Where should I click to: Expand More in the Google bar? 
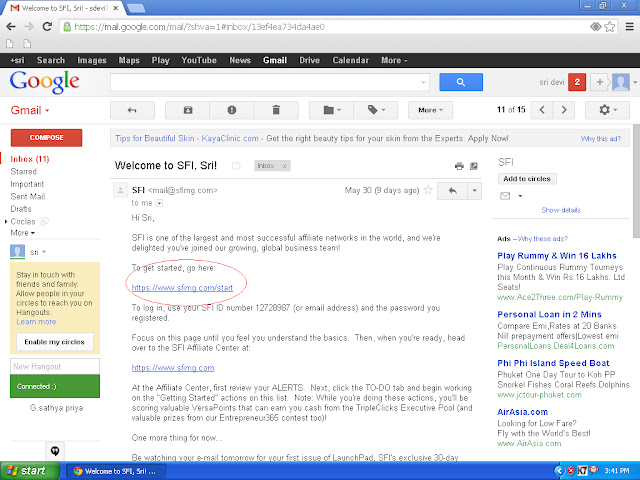(394, 60)
